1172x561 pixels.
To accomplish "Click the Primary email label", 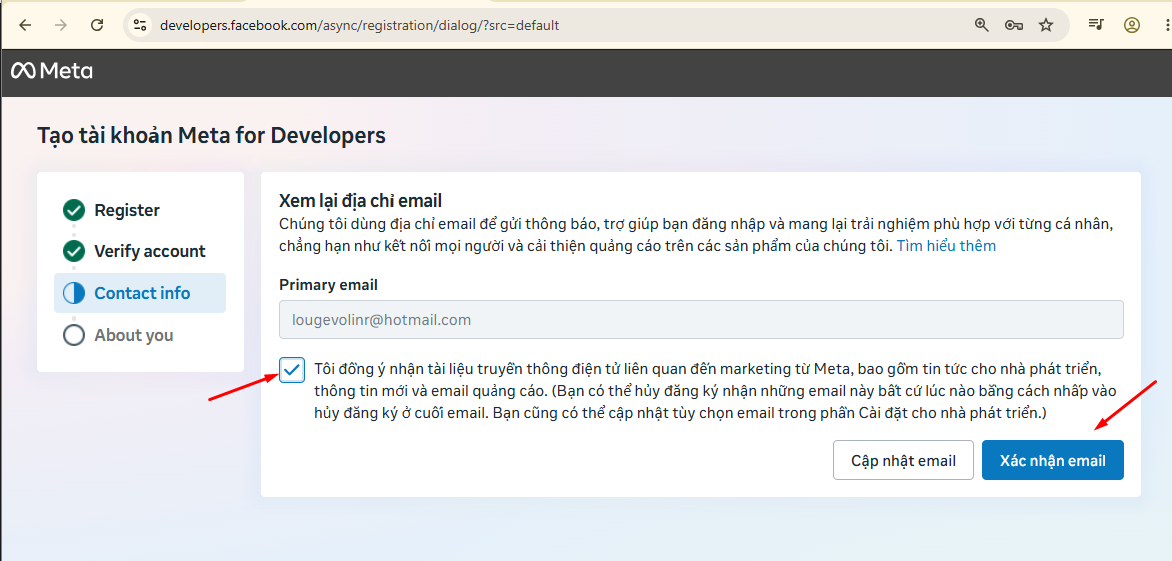I will pyautogui.click(x=328, y=285).
